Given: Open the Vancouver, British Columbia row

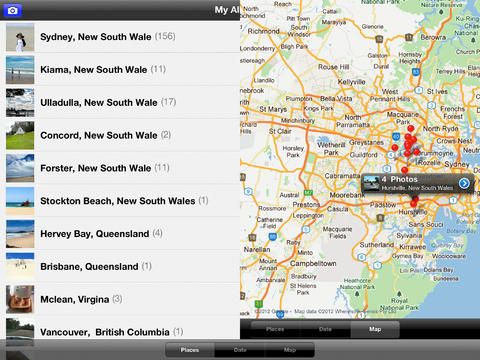Looking at the screenshot, I should (x=120, y=332).
